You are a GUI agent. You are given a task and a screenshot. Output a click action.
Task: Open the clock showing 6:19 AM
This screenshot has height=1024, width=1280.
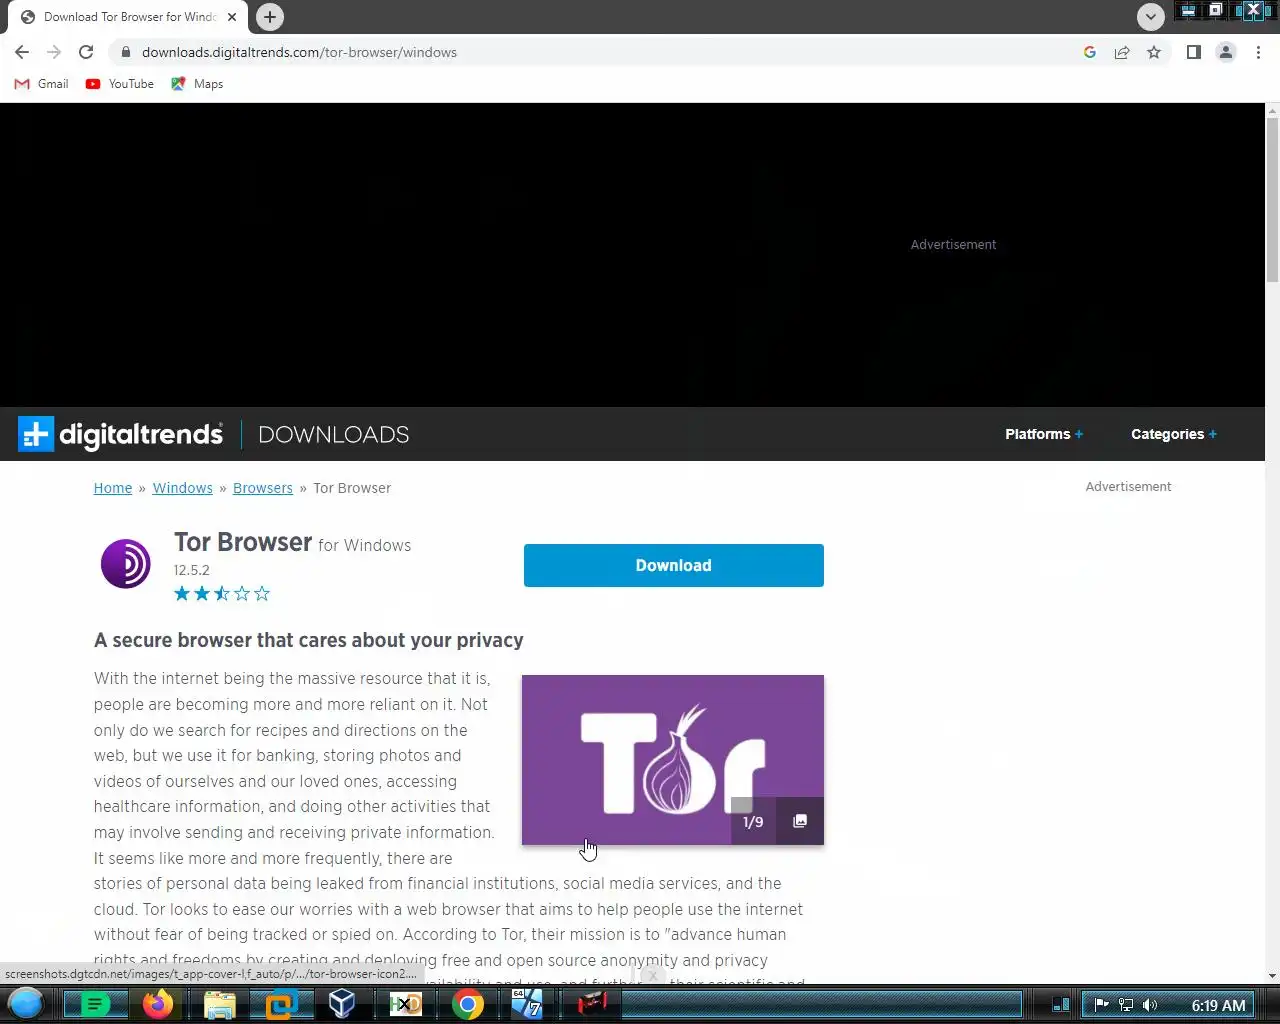pos(1218,1005)
